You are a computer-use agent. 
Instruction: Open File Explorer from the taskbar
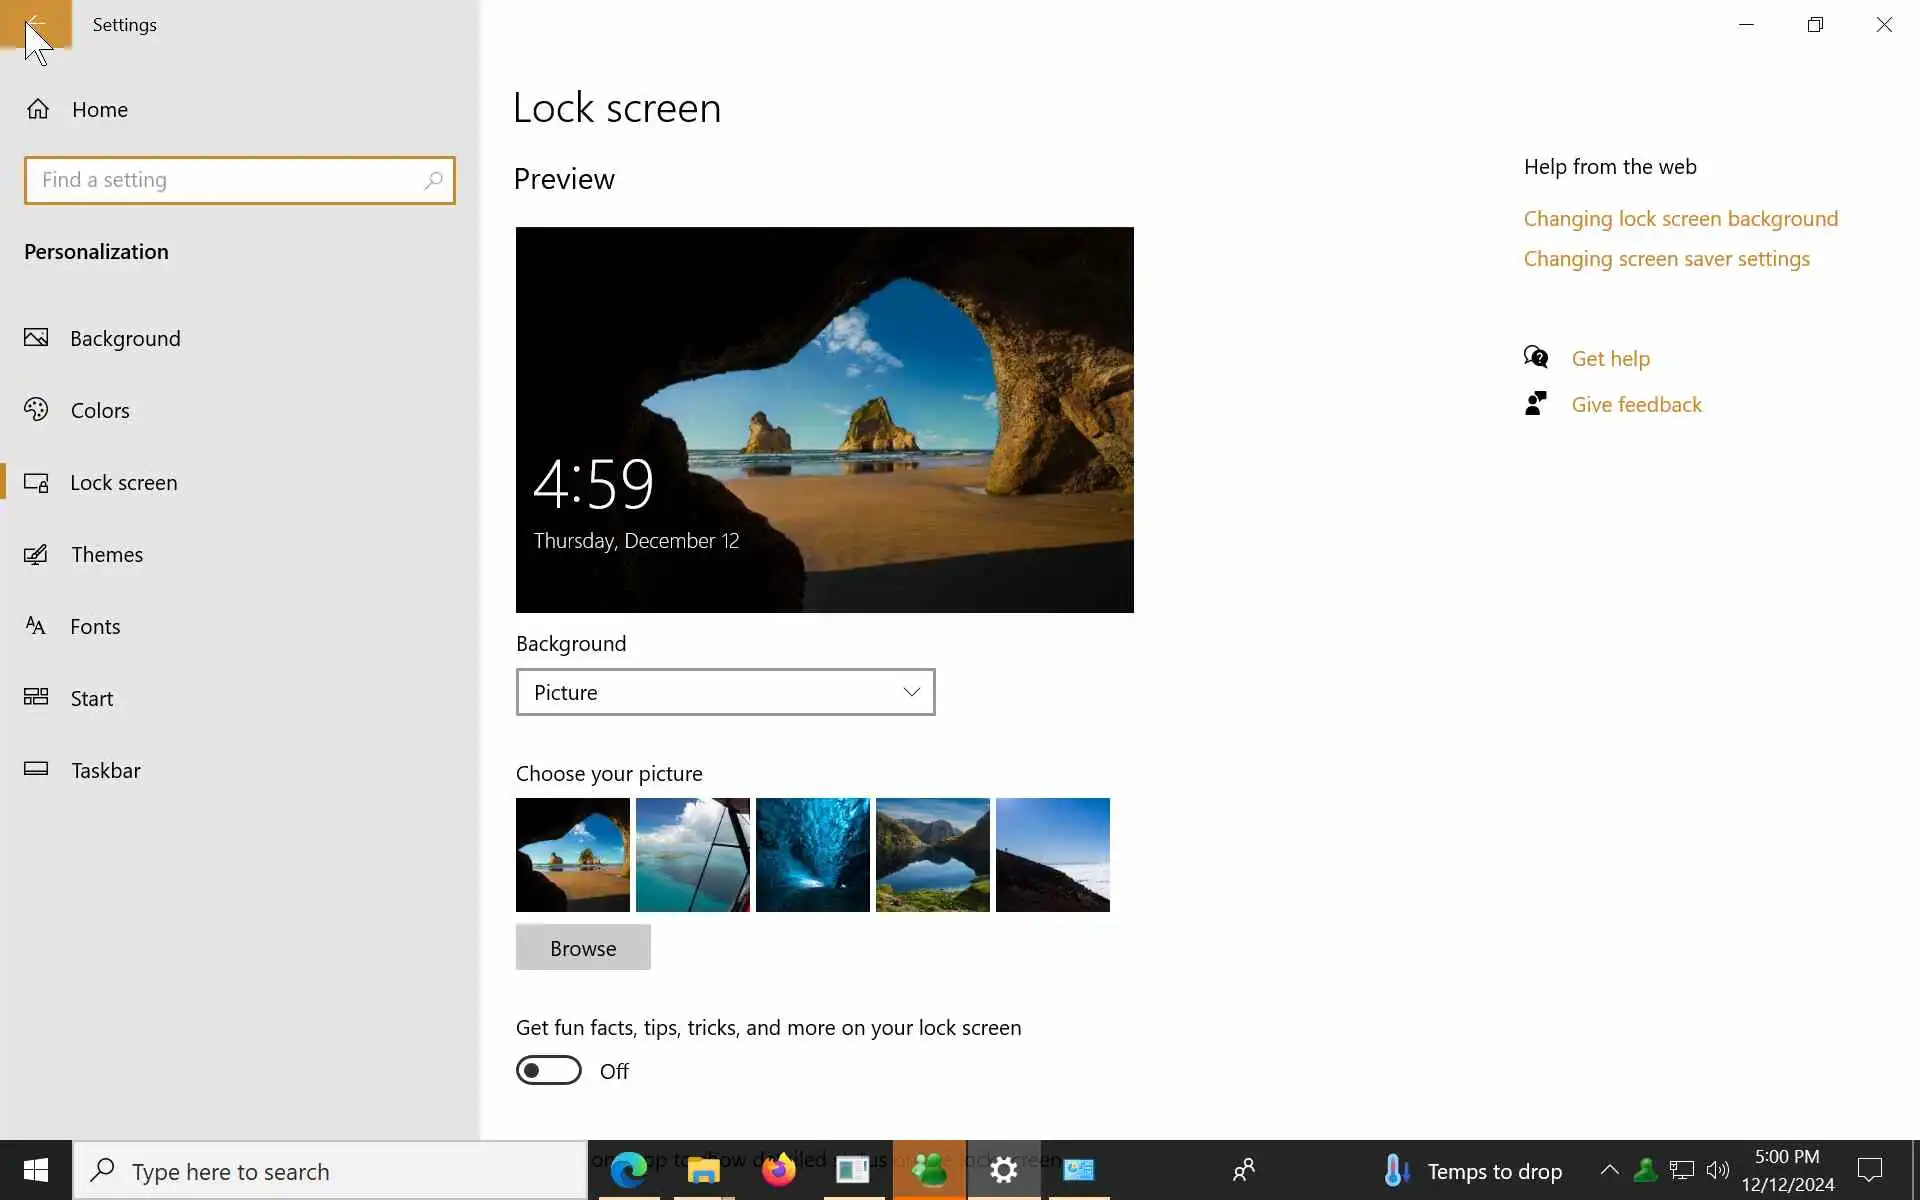(703, 1169)
